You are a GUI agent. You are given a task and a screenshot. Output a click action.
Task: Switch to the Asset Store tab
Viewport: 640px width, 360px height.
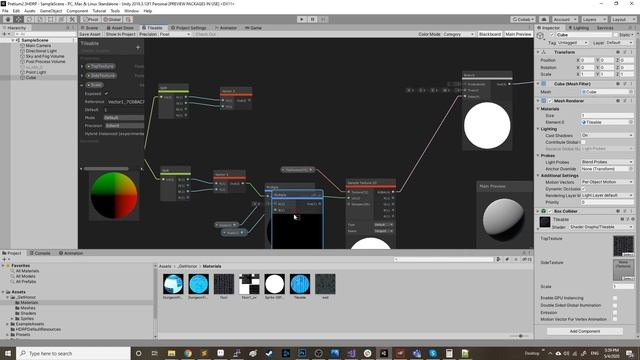[x=120, y=28]
